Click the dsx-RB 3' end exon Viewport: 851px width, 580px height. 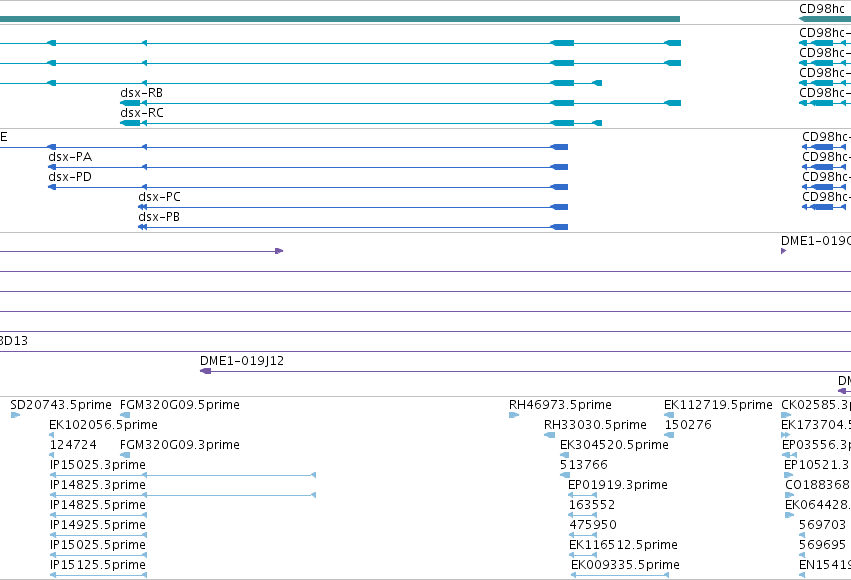point(130,103)
